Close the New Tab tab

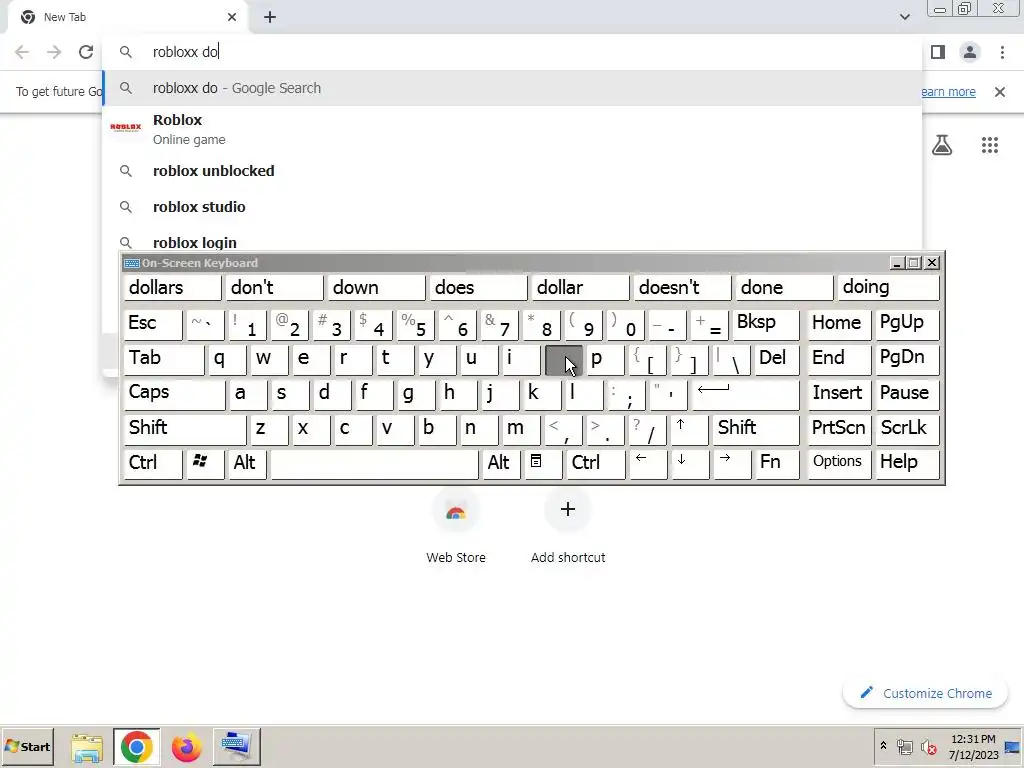click(x=232, y=17)
